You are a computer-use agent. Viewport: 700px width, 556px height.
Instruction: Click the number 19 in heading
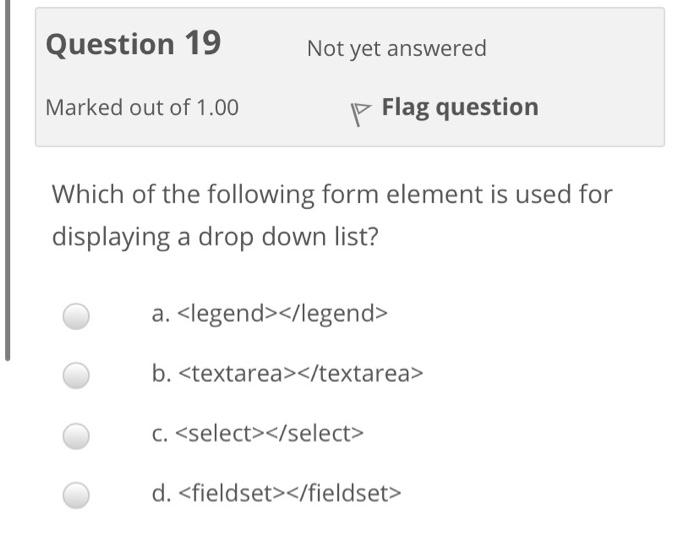201,44
